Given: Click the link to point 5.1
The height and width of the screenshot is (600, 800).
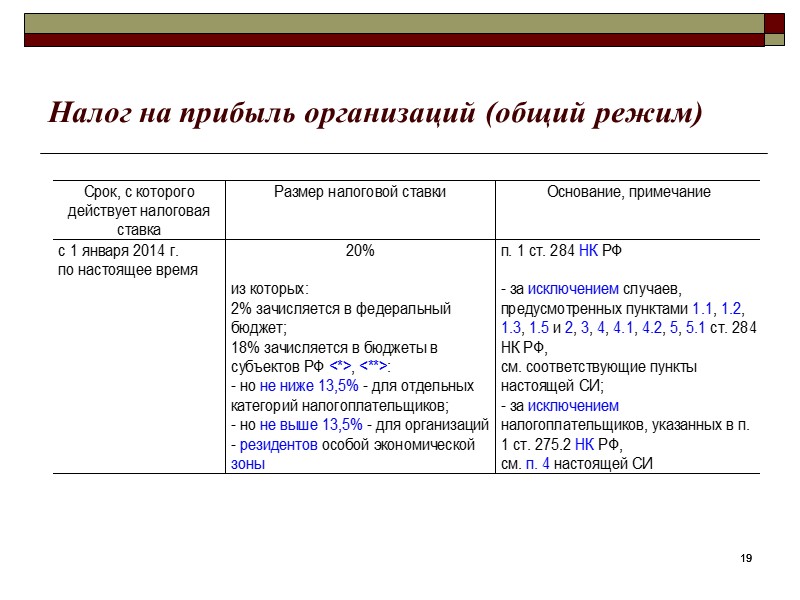Looking at the screenshot, I should pos(695,328).
